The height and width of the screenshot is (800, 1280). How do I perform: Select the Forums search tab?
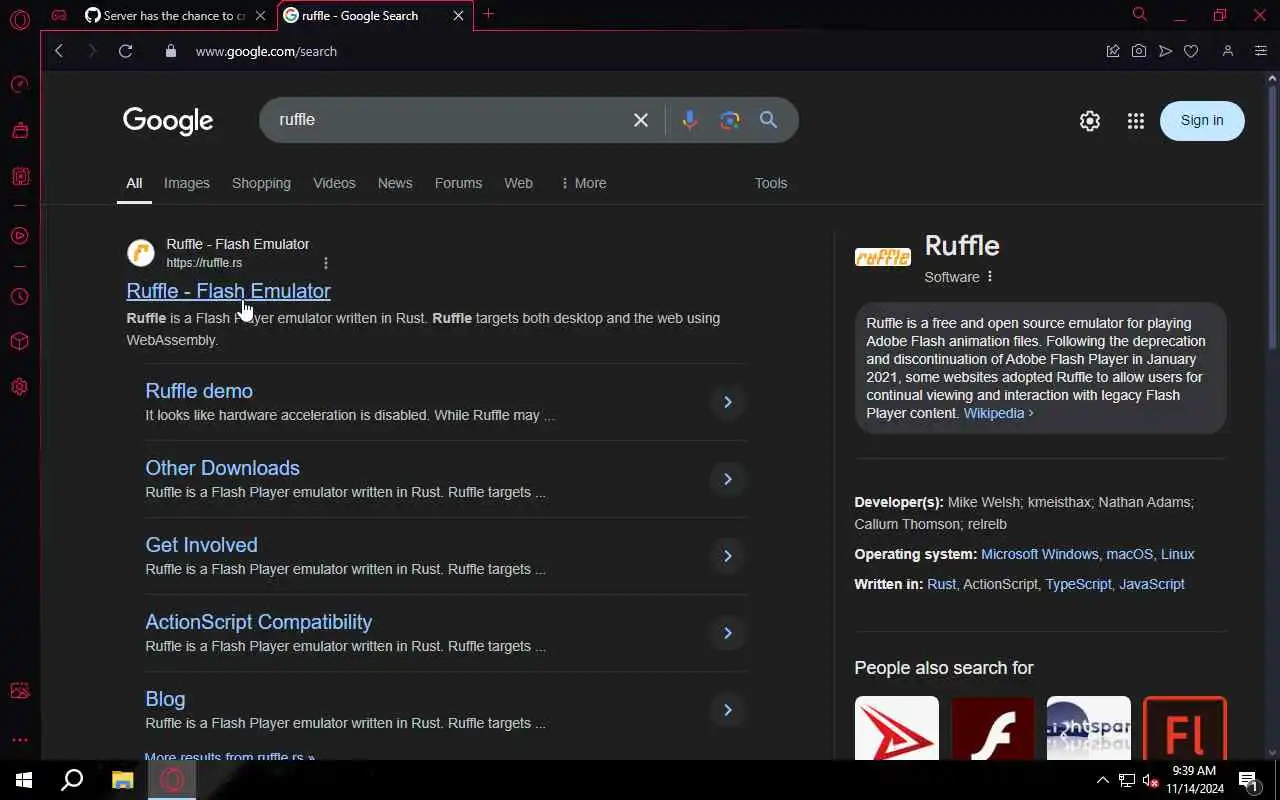pyautogui.click(x=458, y=183)
